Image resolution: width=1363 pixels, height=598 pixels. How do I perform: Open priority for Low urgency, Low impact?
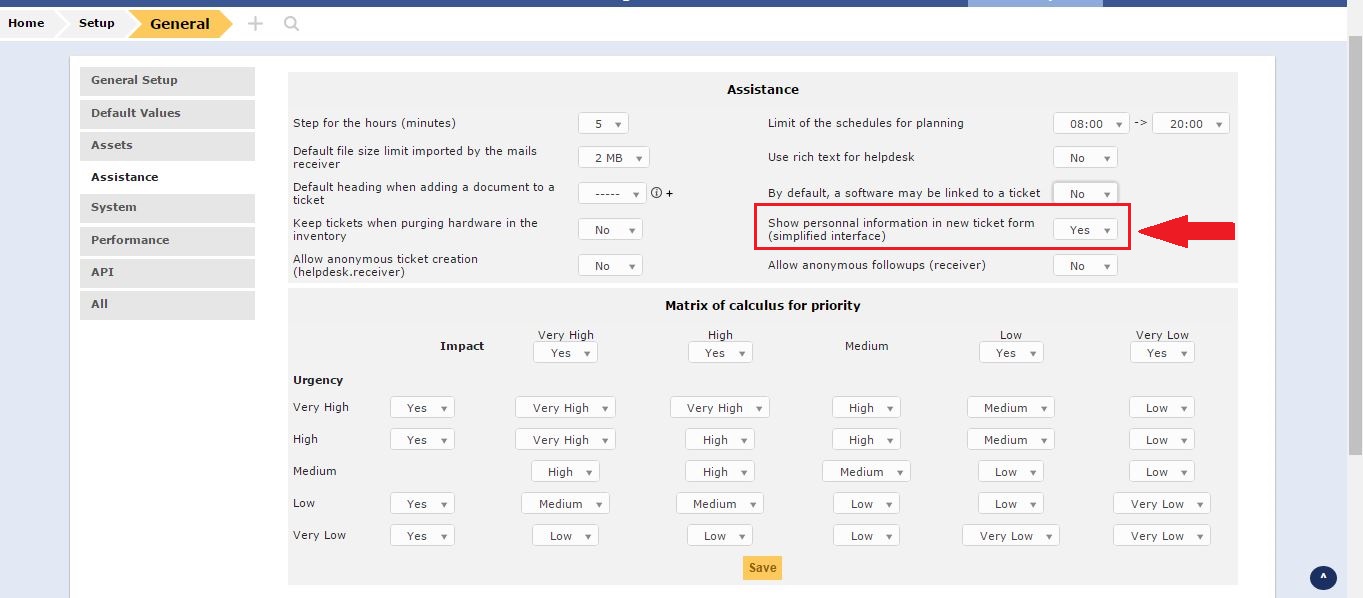click(1011, 504)
